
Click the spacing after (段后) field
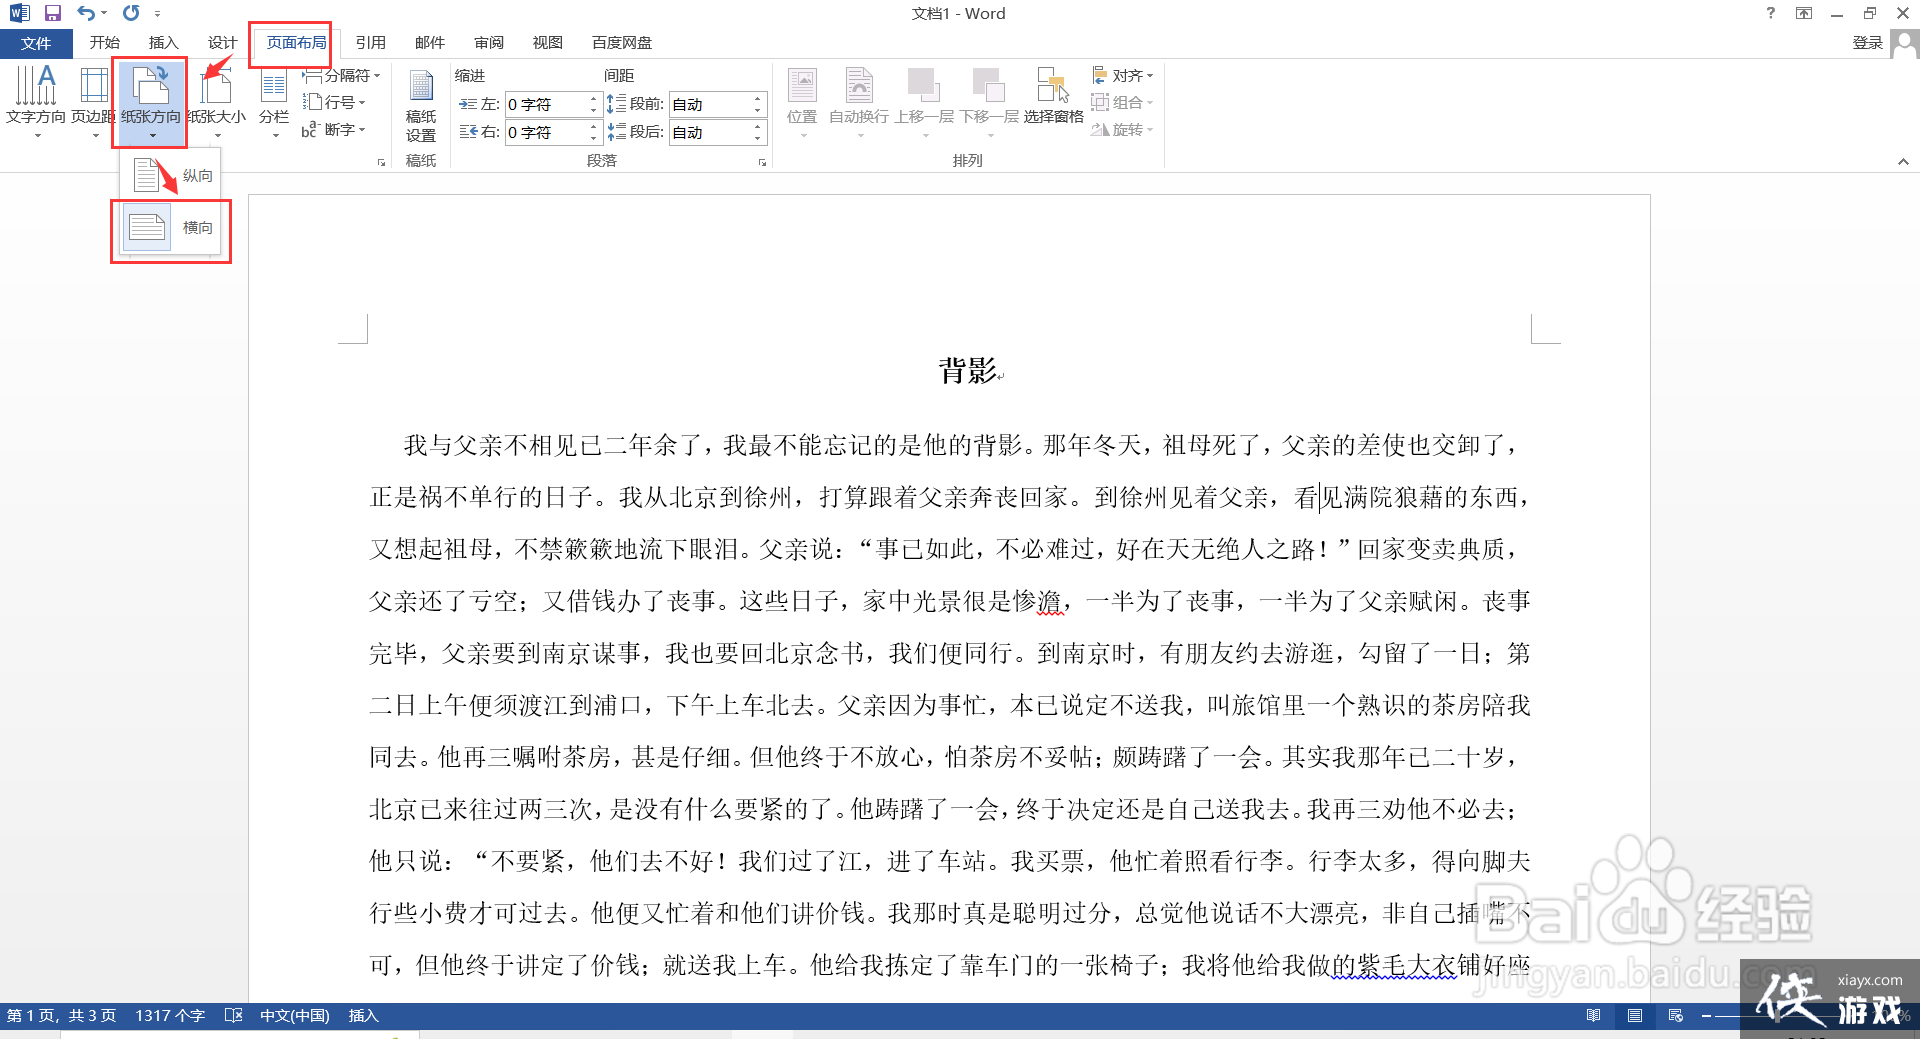(x=710, y=132)
